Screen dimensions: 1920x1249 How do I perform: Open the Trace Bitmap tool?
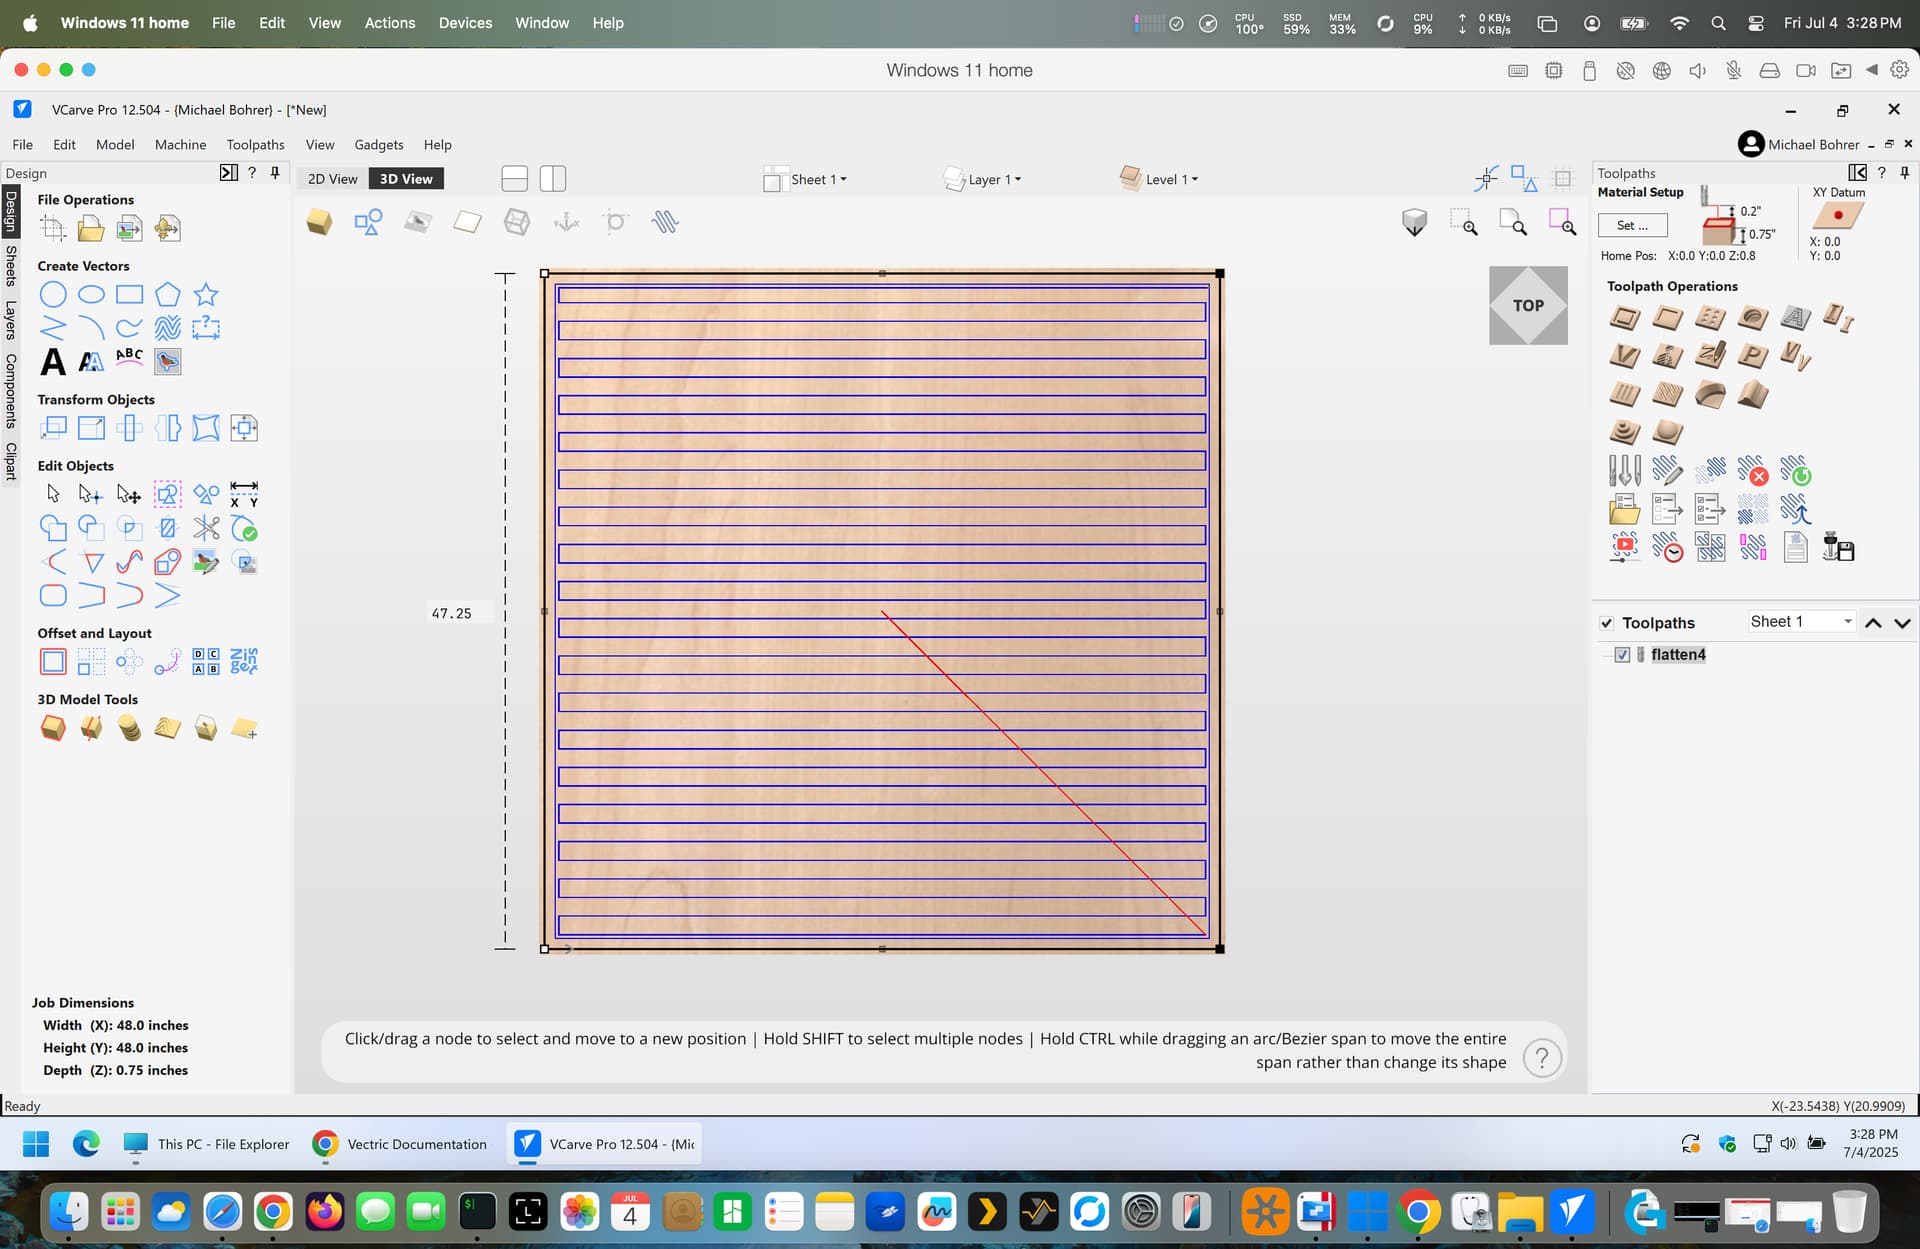[x=168, y=361]
